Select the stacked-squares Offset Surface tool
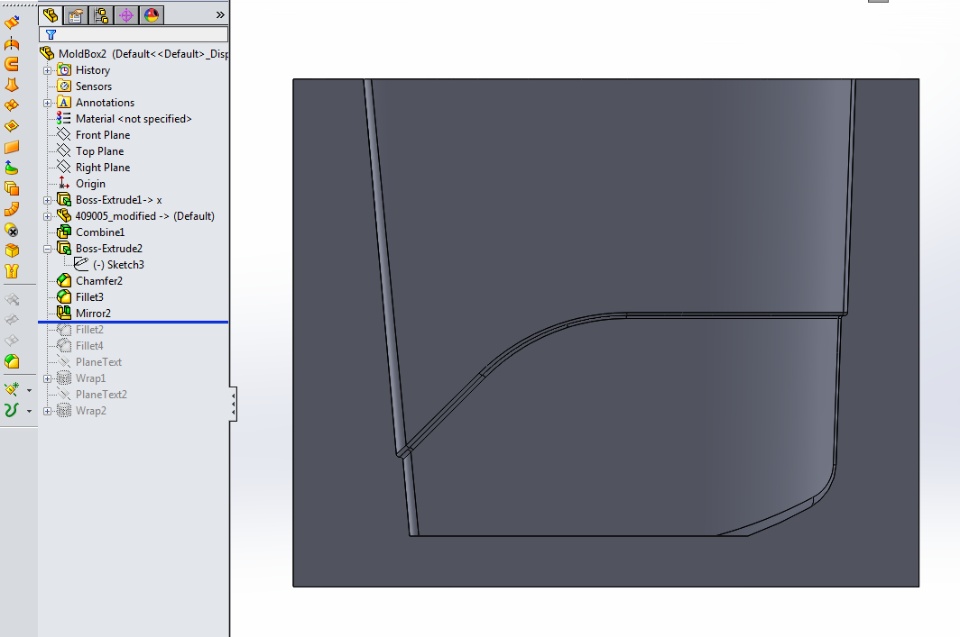960x637 pixels. pos(12,189)
